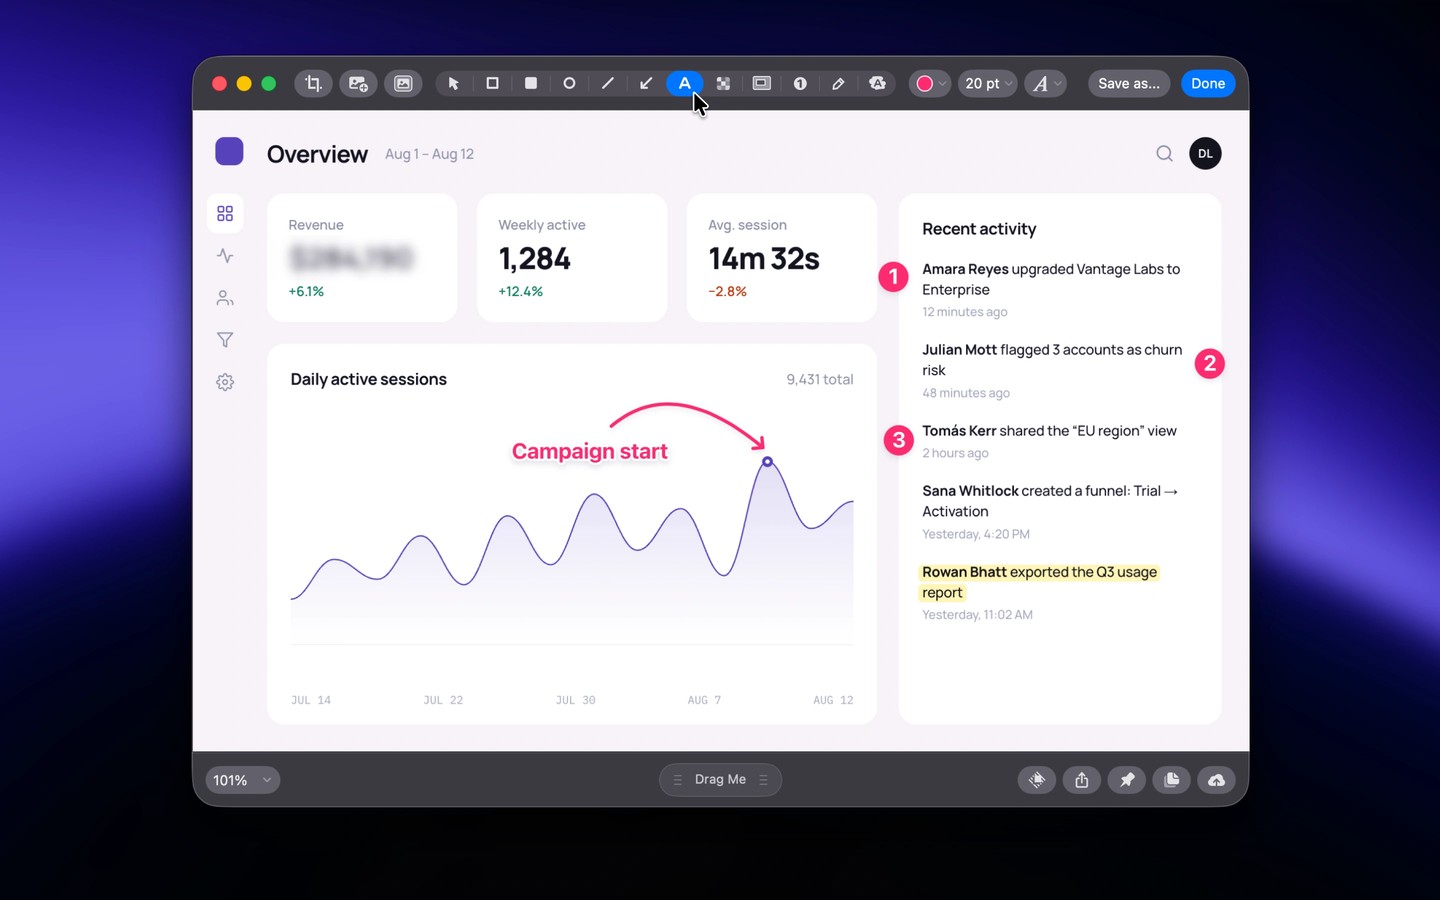
Task: Click the Drag Me handle
Action: tap(720, 780)
